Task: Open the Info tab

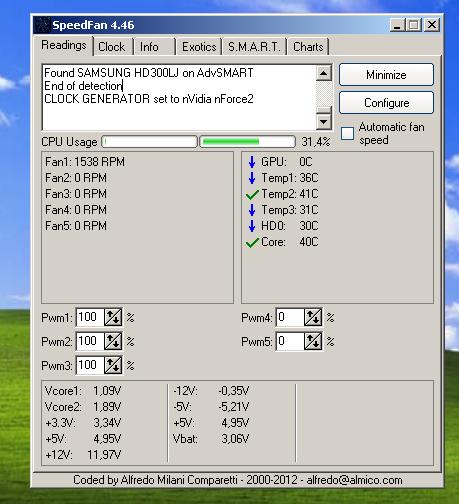Action: (x=154, y=47)
